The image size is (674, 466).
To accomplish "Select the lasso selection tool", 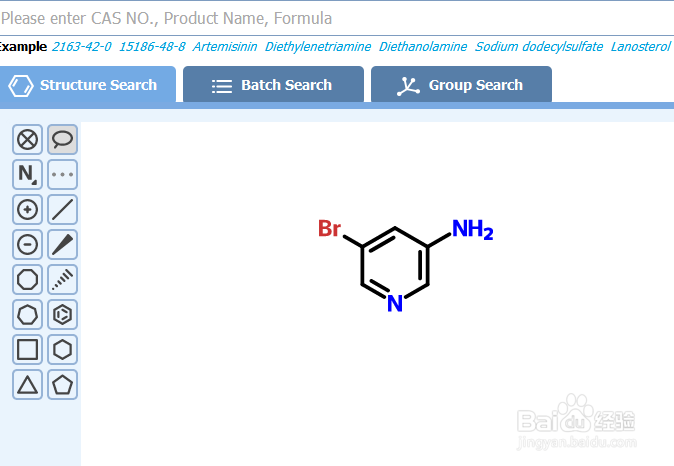I will 62,140.
